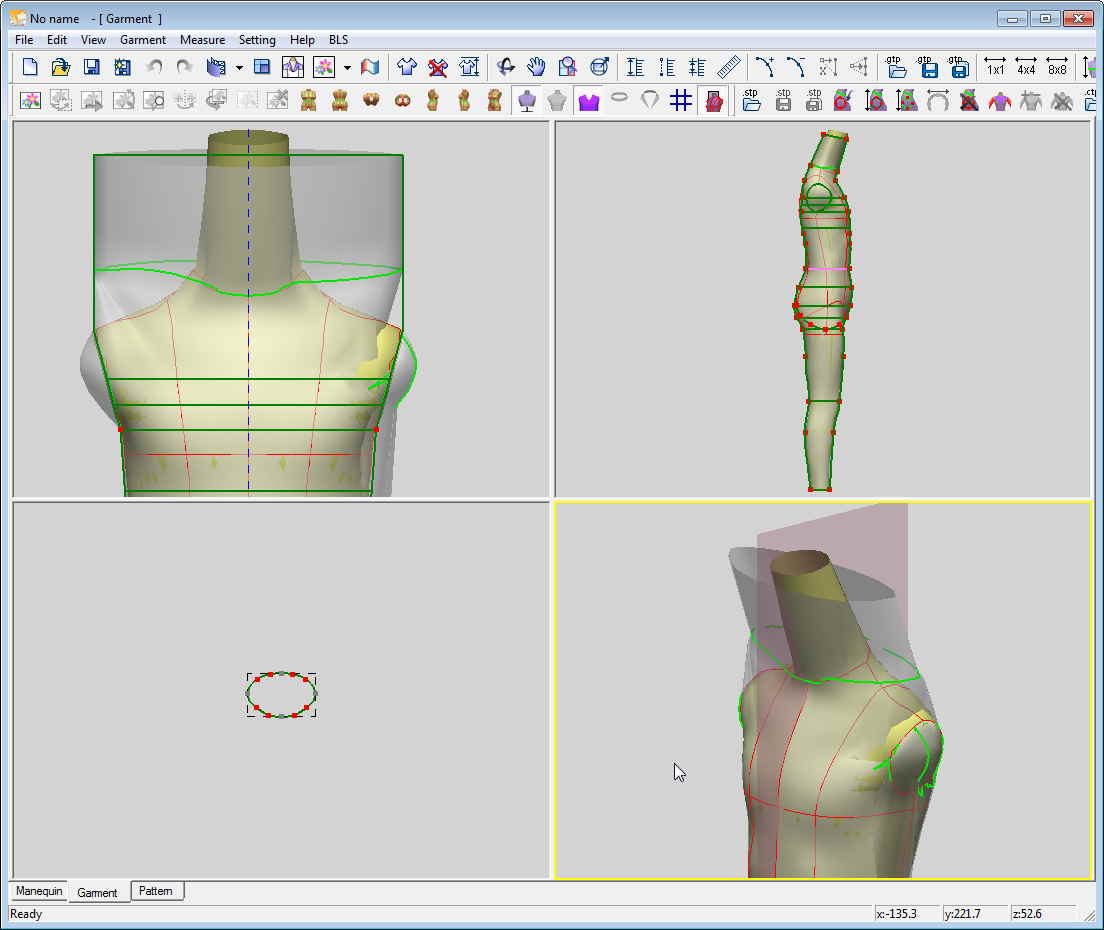Click the add curve point tool

coord(765,67)
